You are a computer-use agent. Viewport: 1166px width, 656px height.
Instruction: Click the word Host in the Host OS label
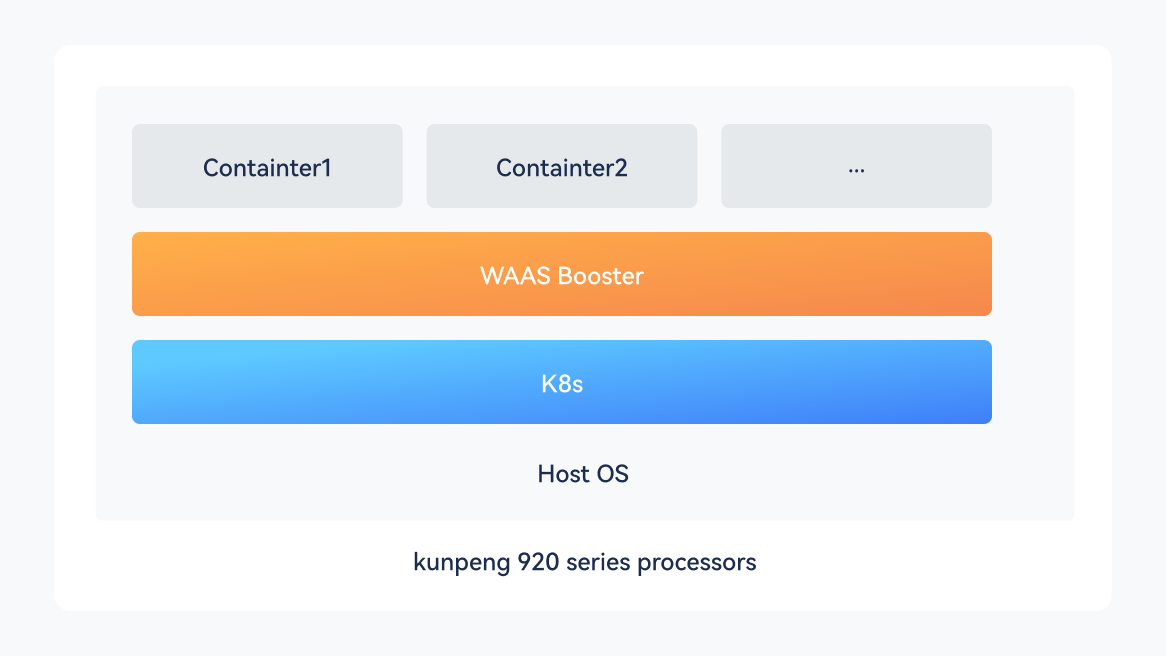pos(563,474)
